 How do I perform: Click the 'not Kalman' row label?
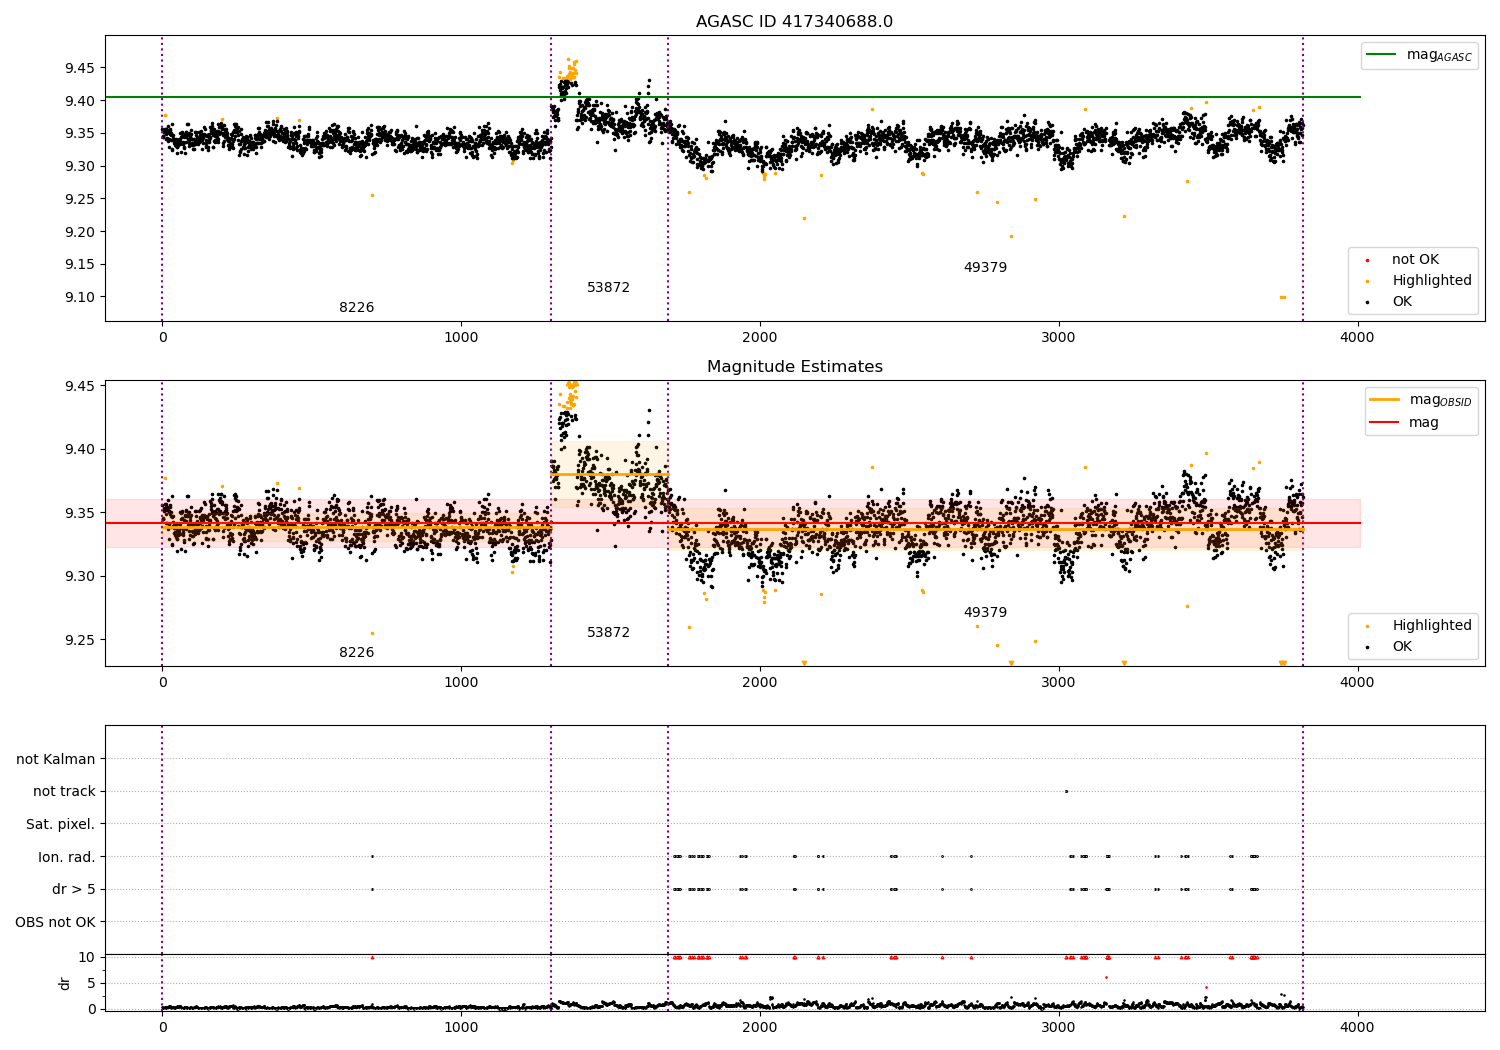pyautogui.click(x=56, y=759)
